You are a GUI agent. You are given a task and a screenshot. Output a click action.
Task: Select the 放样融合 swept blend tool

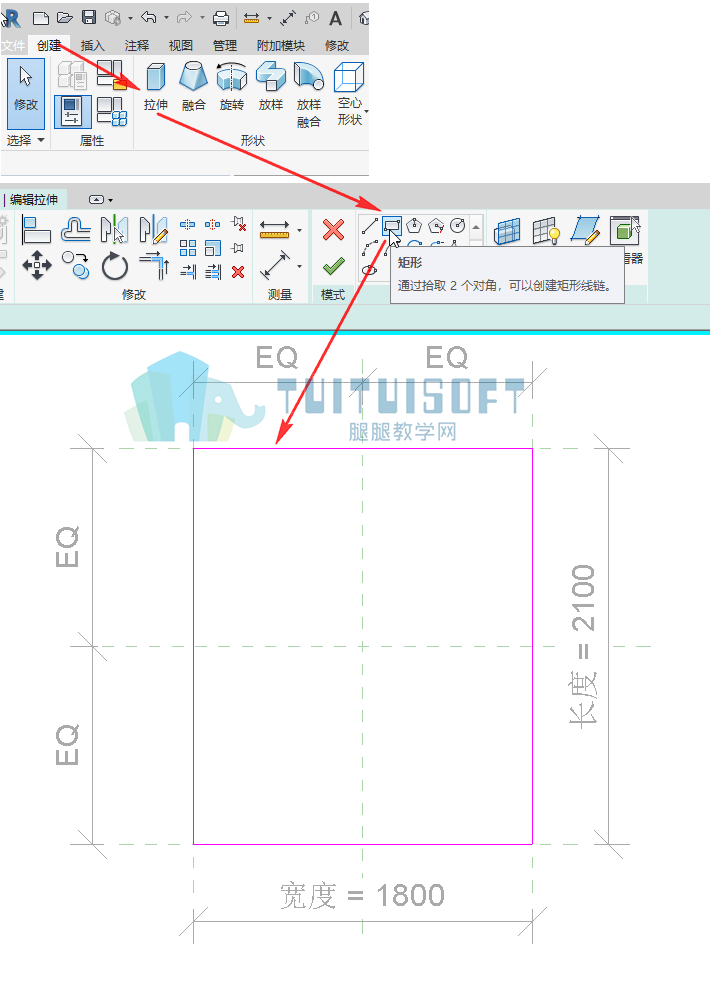309,95
